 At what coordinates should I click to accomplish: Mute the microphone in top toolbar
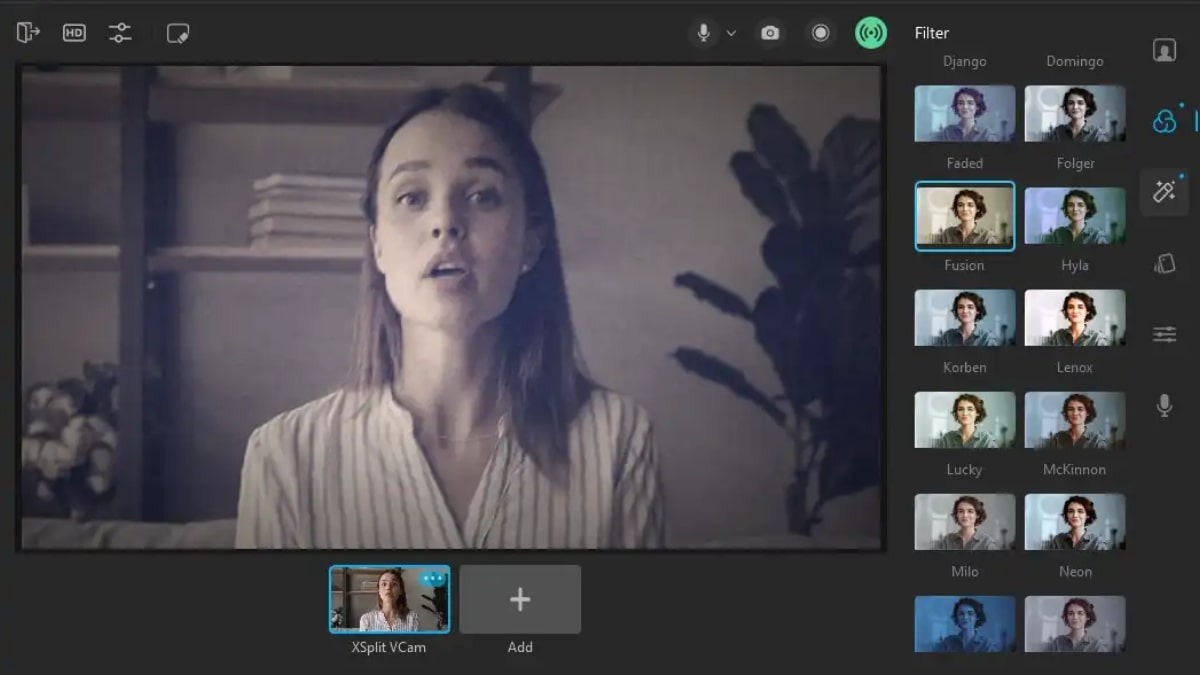click(x=703, y=33)
